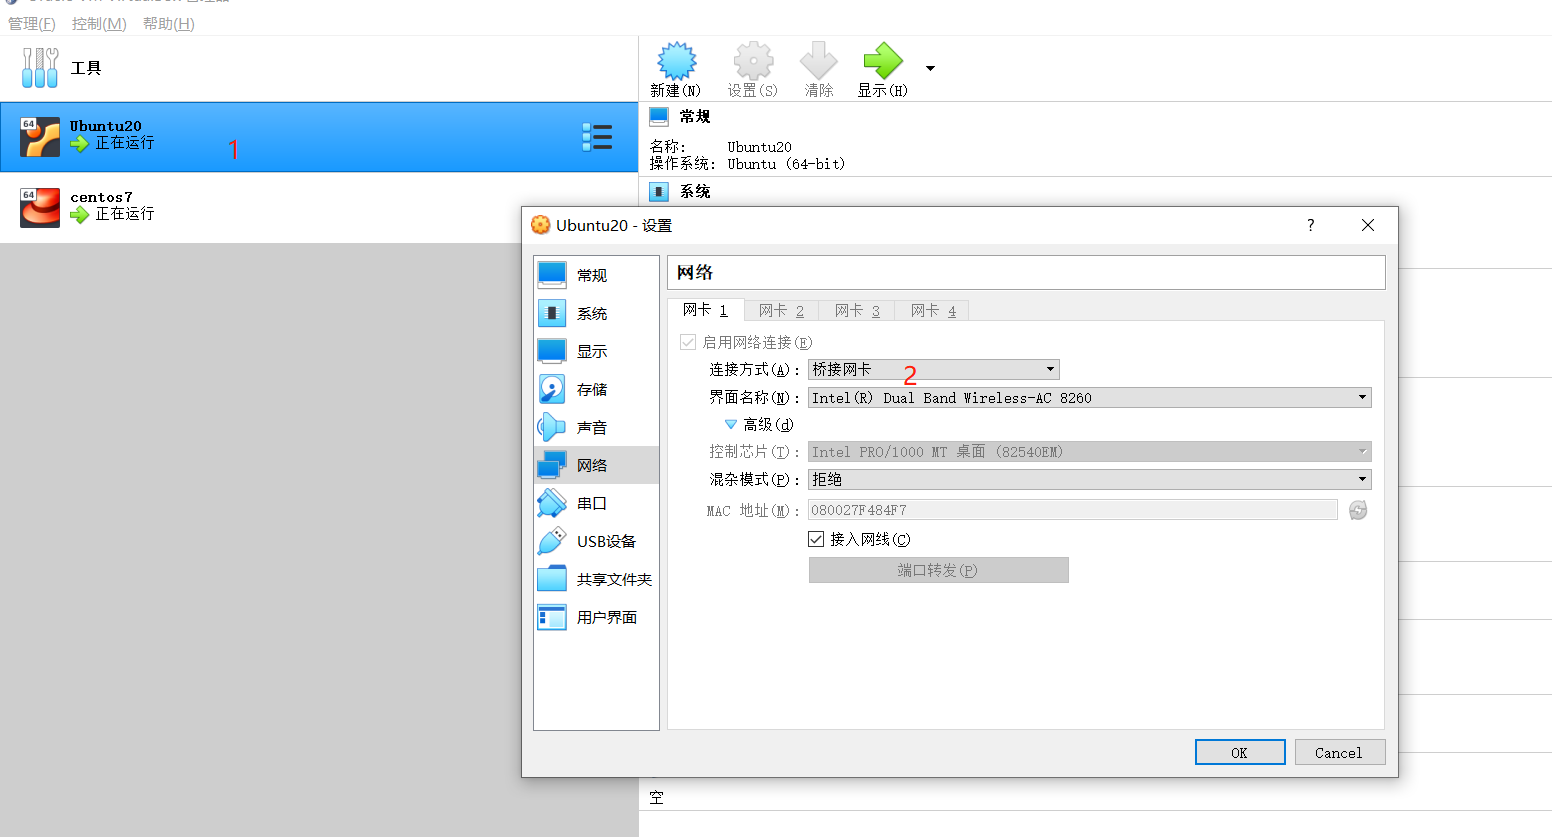Open the Network (网络) settings category
1552x837 pixels.
(596, 465)
